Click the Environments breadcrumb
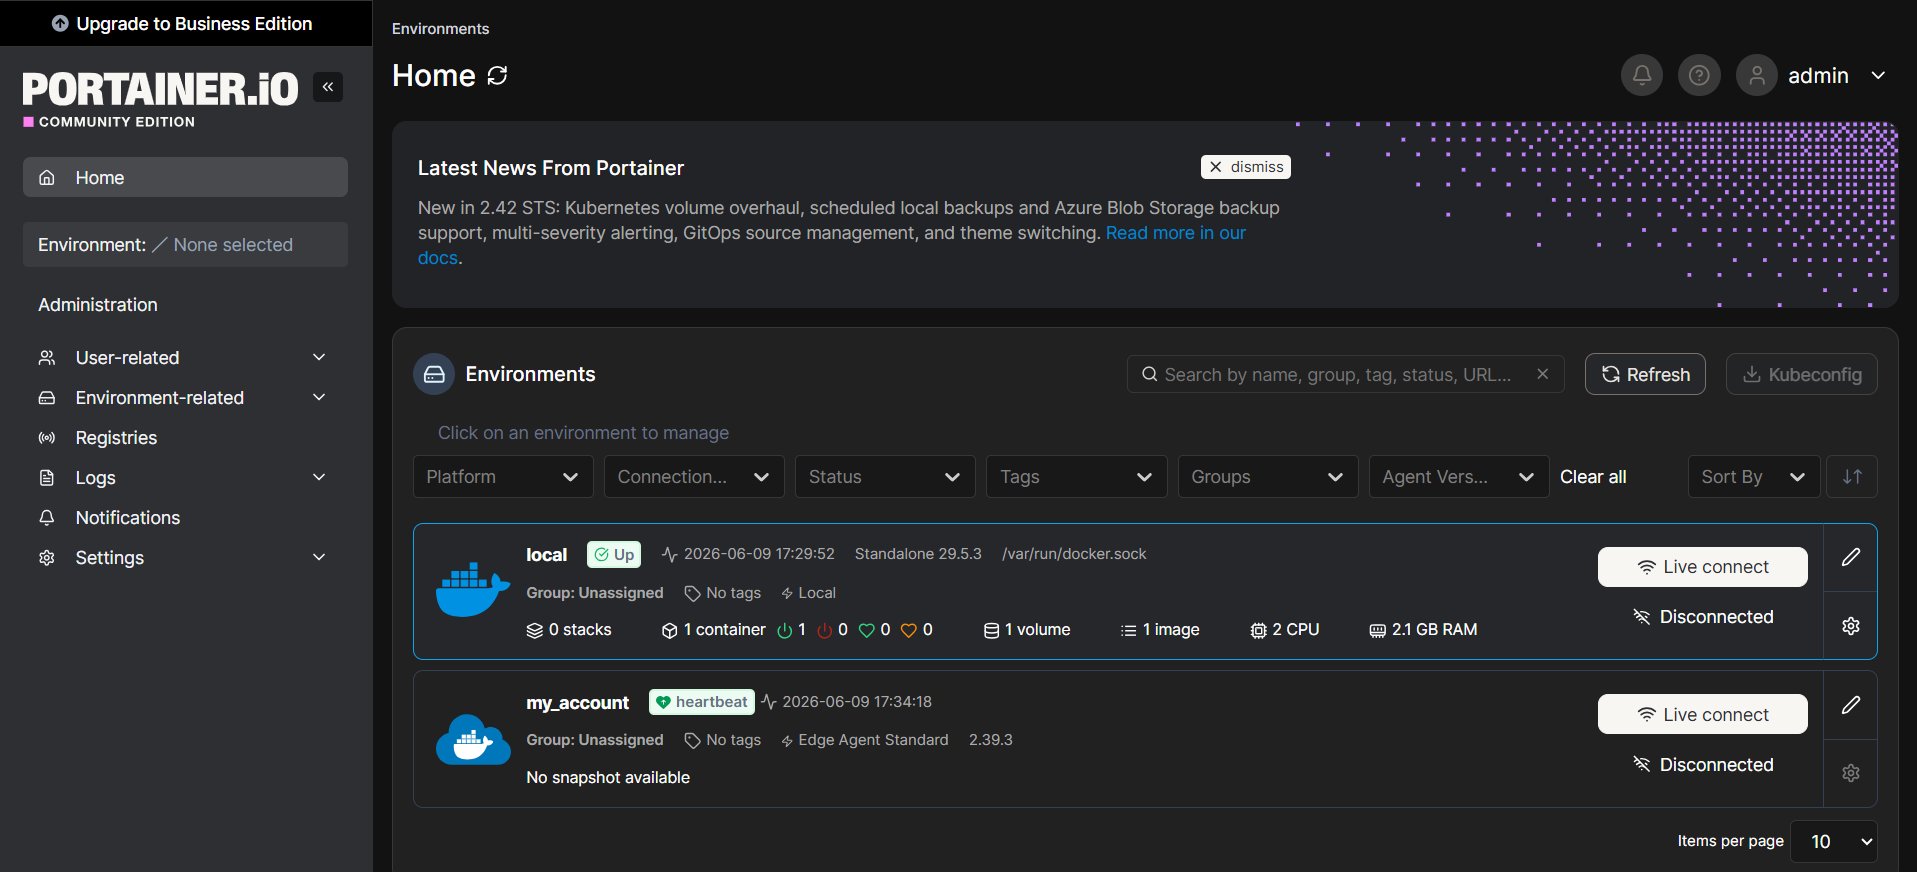The image size is (1917, 872). tap(440, 29)
